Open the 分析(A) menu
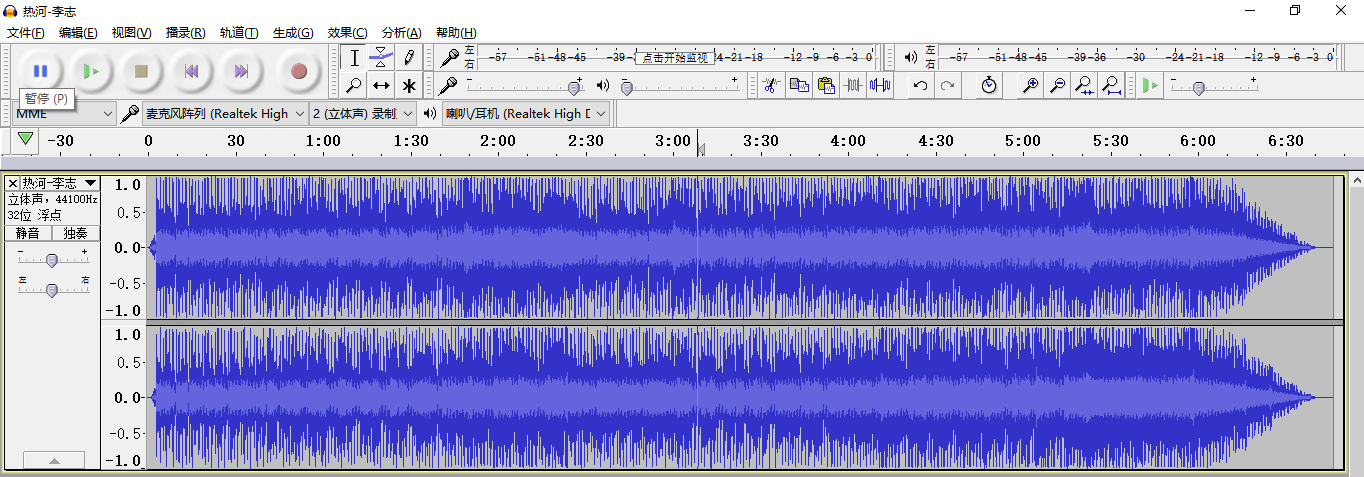1364x477 pixels. coord(401,33)
